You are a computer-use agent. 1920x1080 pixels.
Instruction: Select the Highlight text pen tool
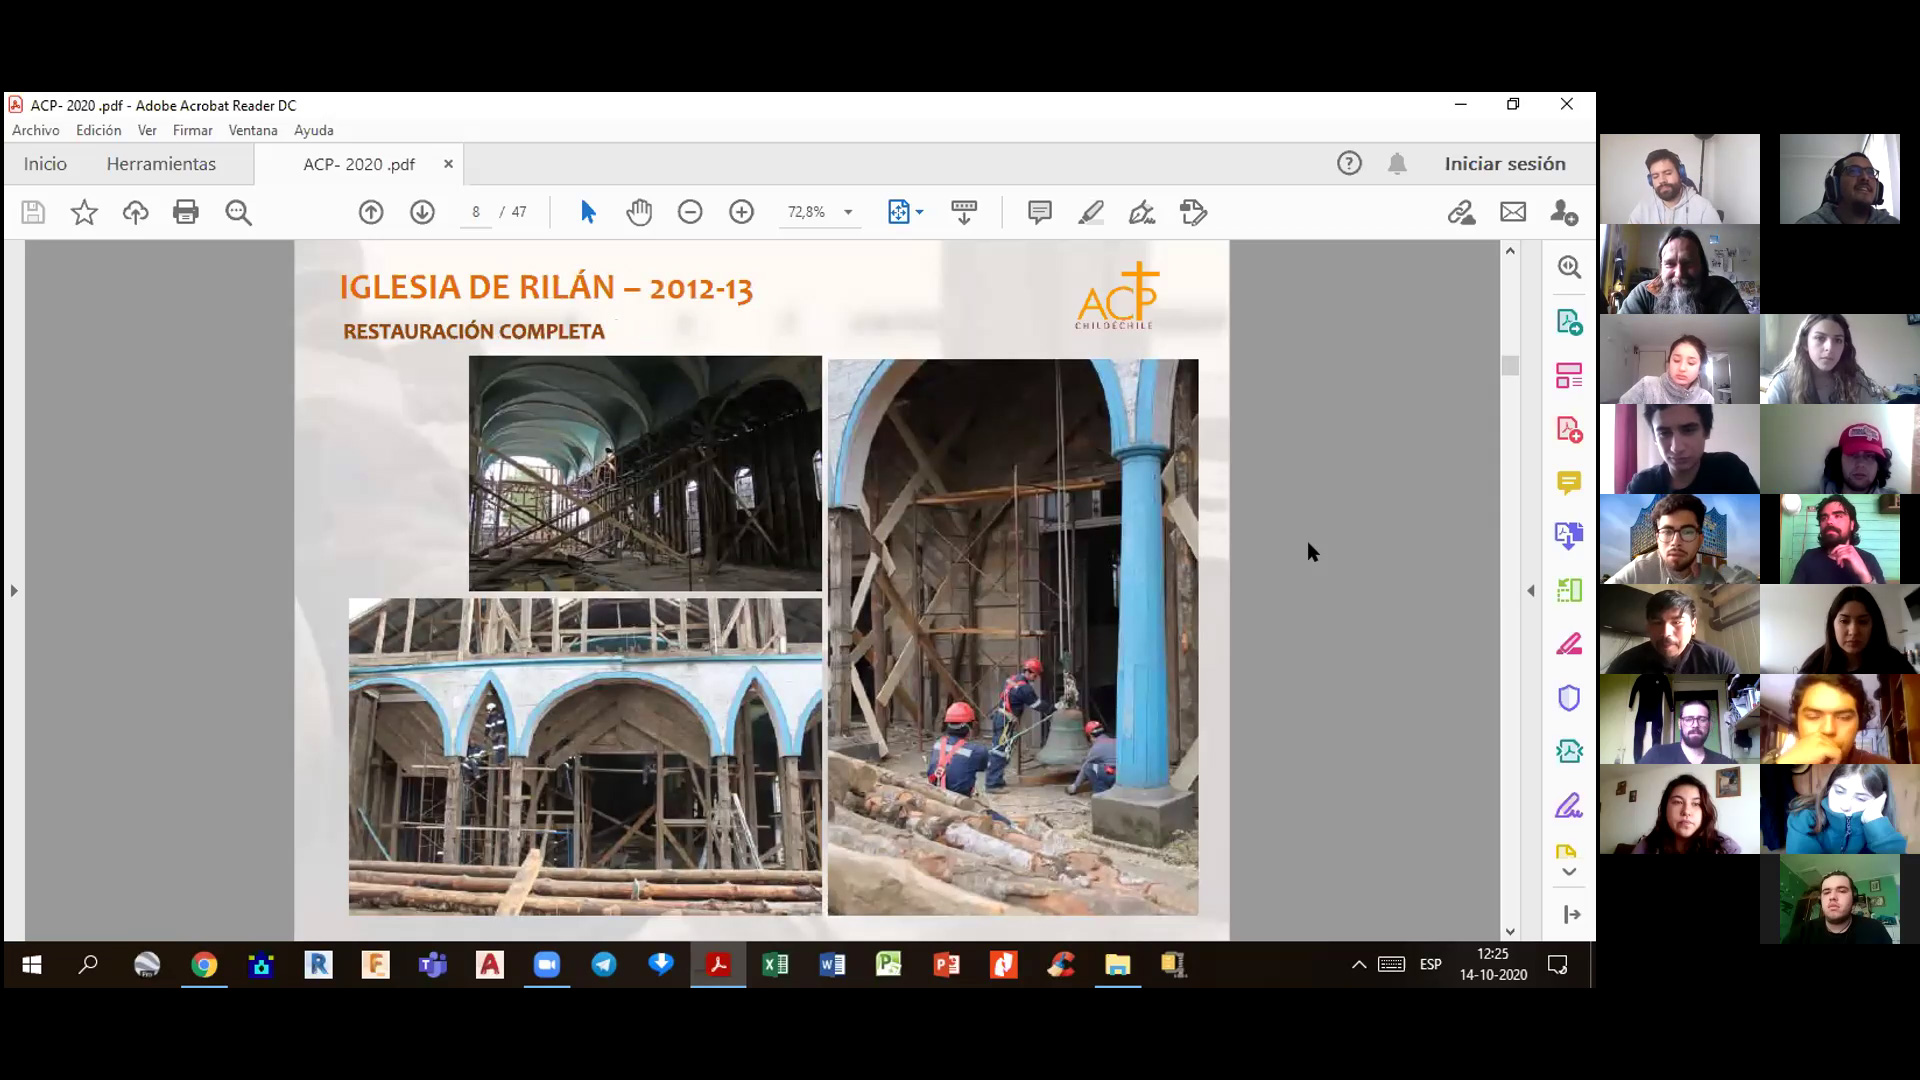pyautogui.click(x=1091, y=212)
